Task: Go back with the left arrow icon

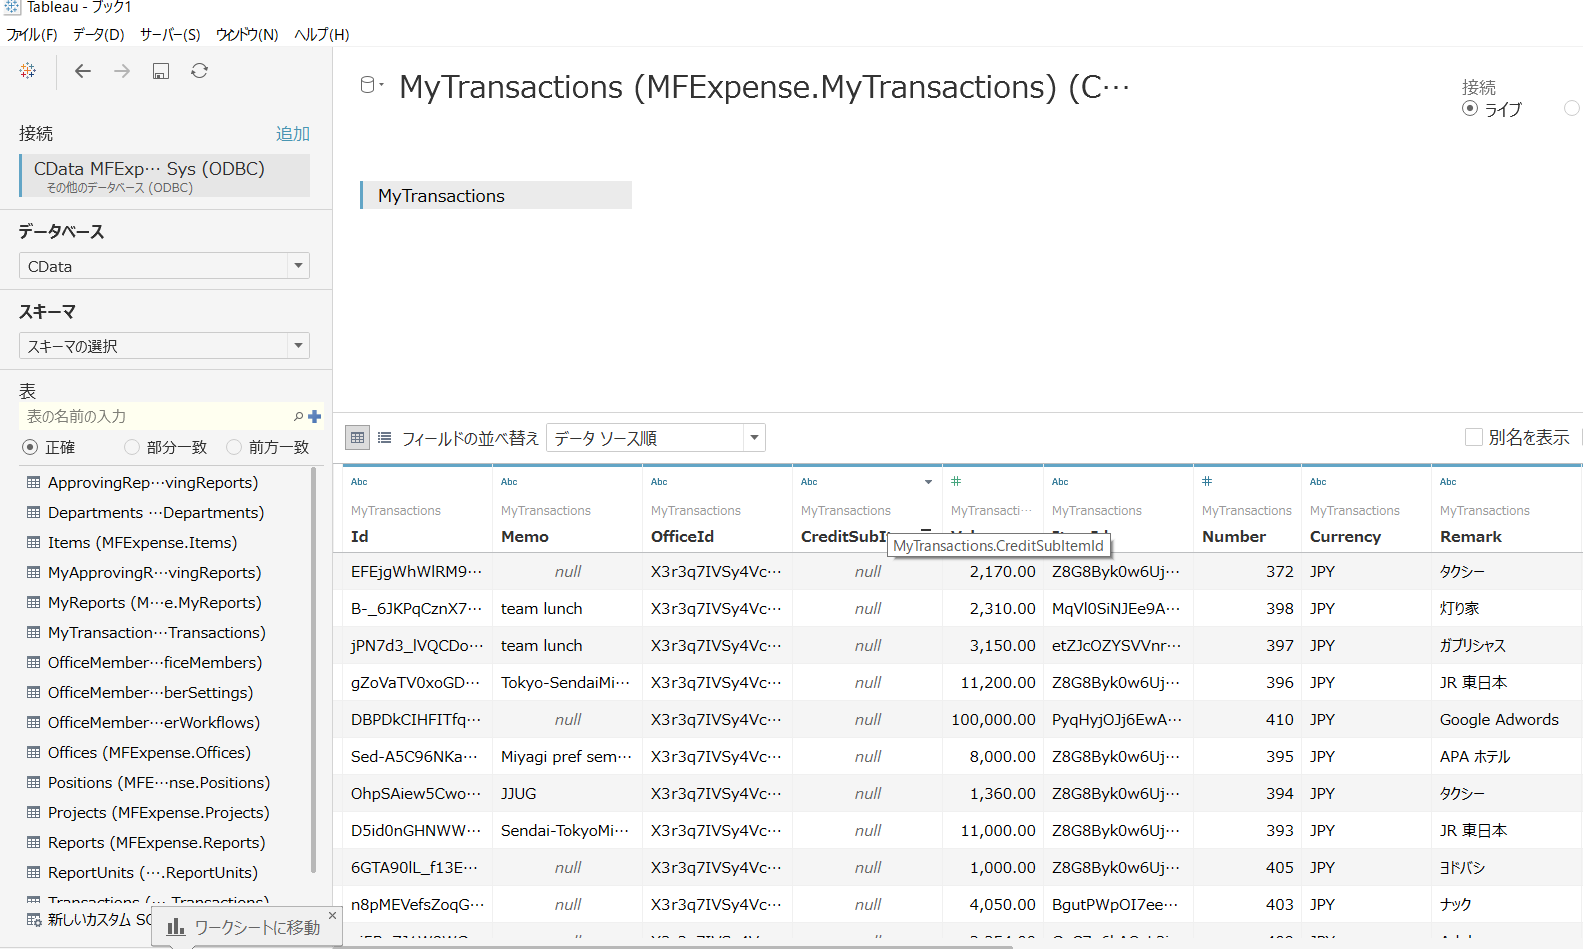Action: pyautogui.click(x=83, y=71)
